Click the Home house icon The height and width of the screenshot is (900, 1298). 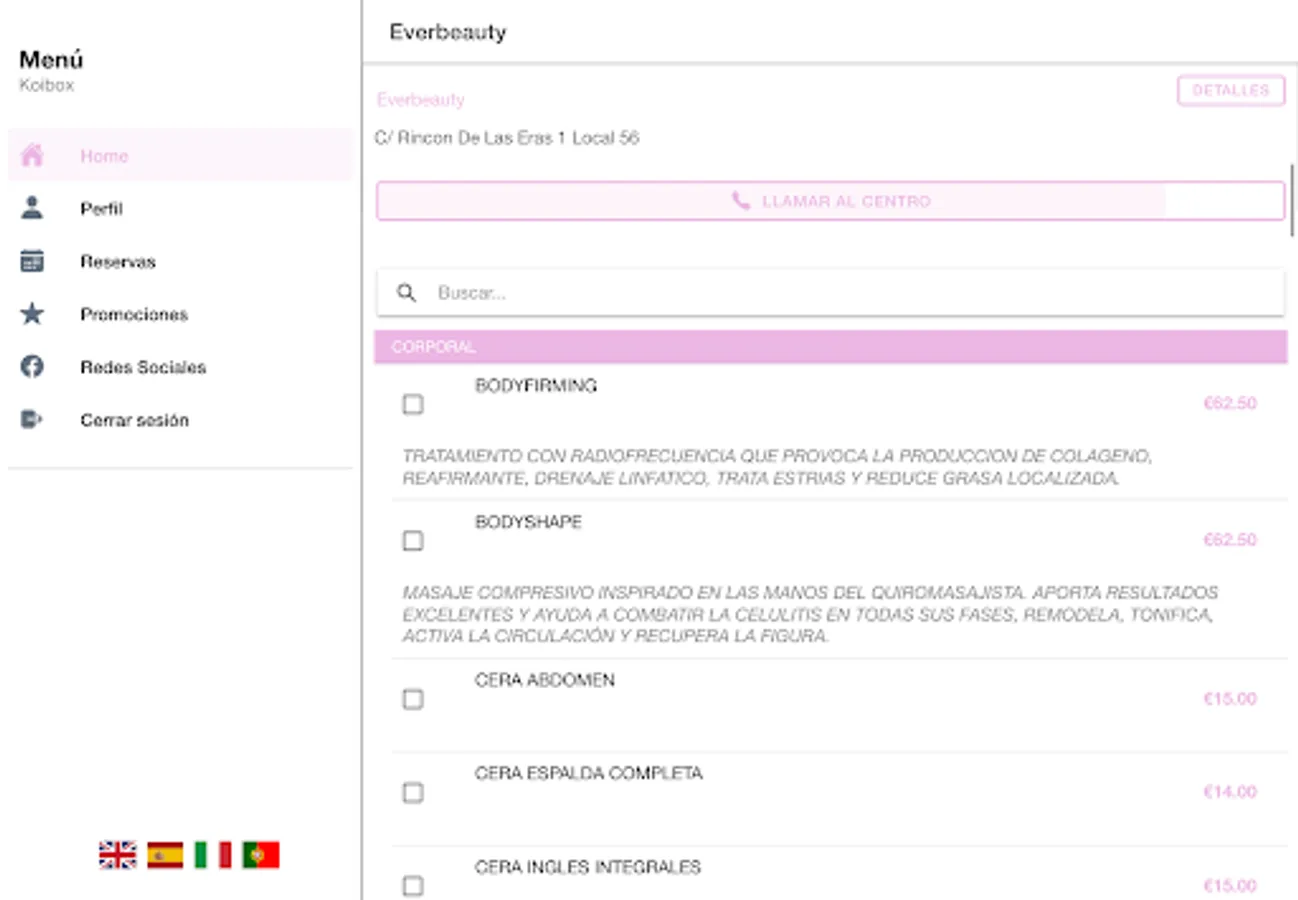tap(32, 156)
